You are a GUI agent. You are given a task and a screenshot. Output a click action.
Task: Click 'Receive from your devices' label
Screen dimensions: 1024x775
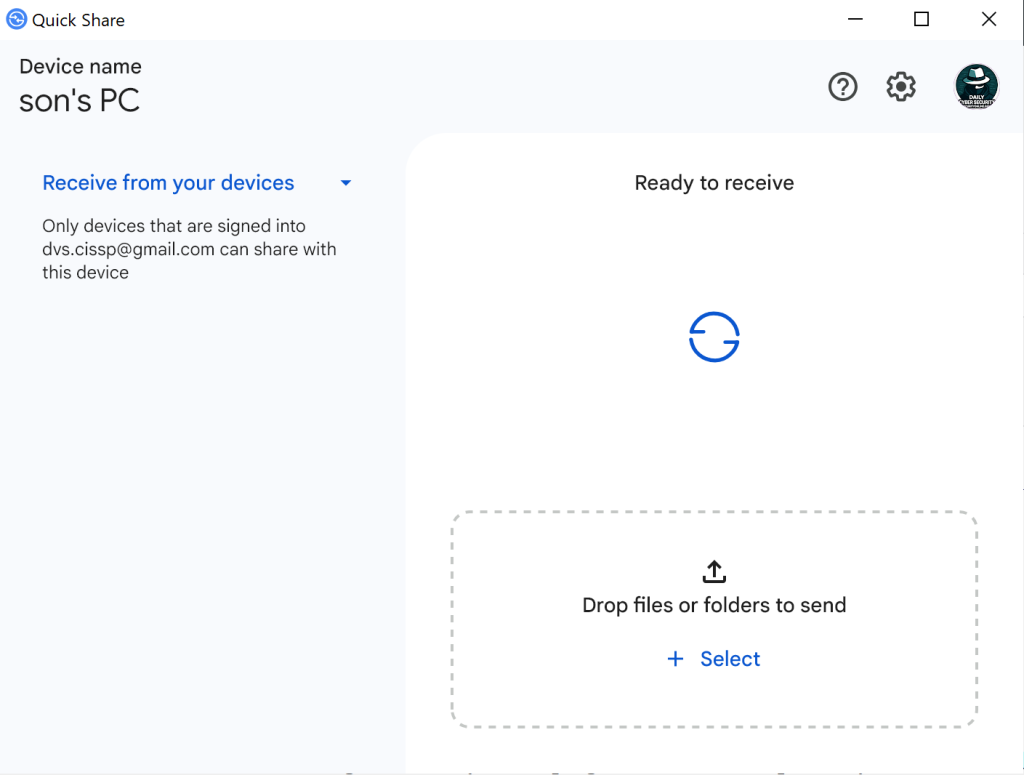click(168, 183)
